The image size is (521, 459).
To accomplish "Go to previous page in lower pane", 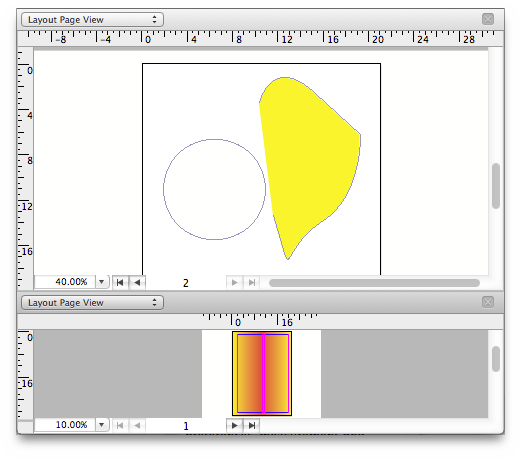I will click(137, 425).
